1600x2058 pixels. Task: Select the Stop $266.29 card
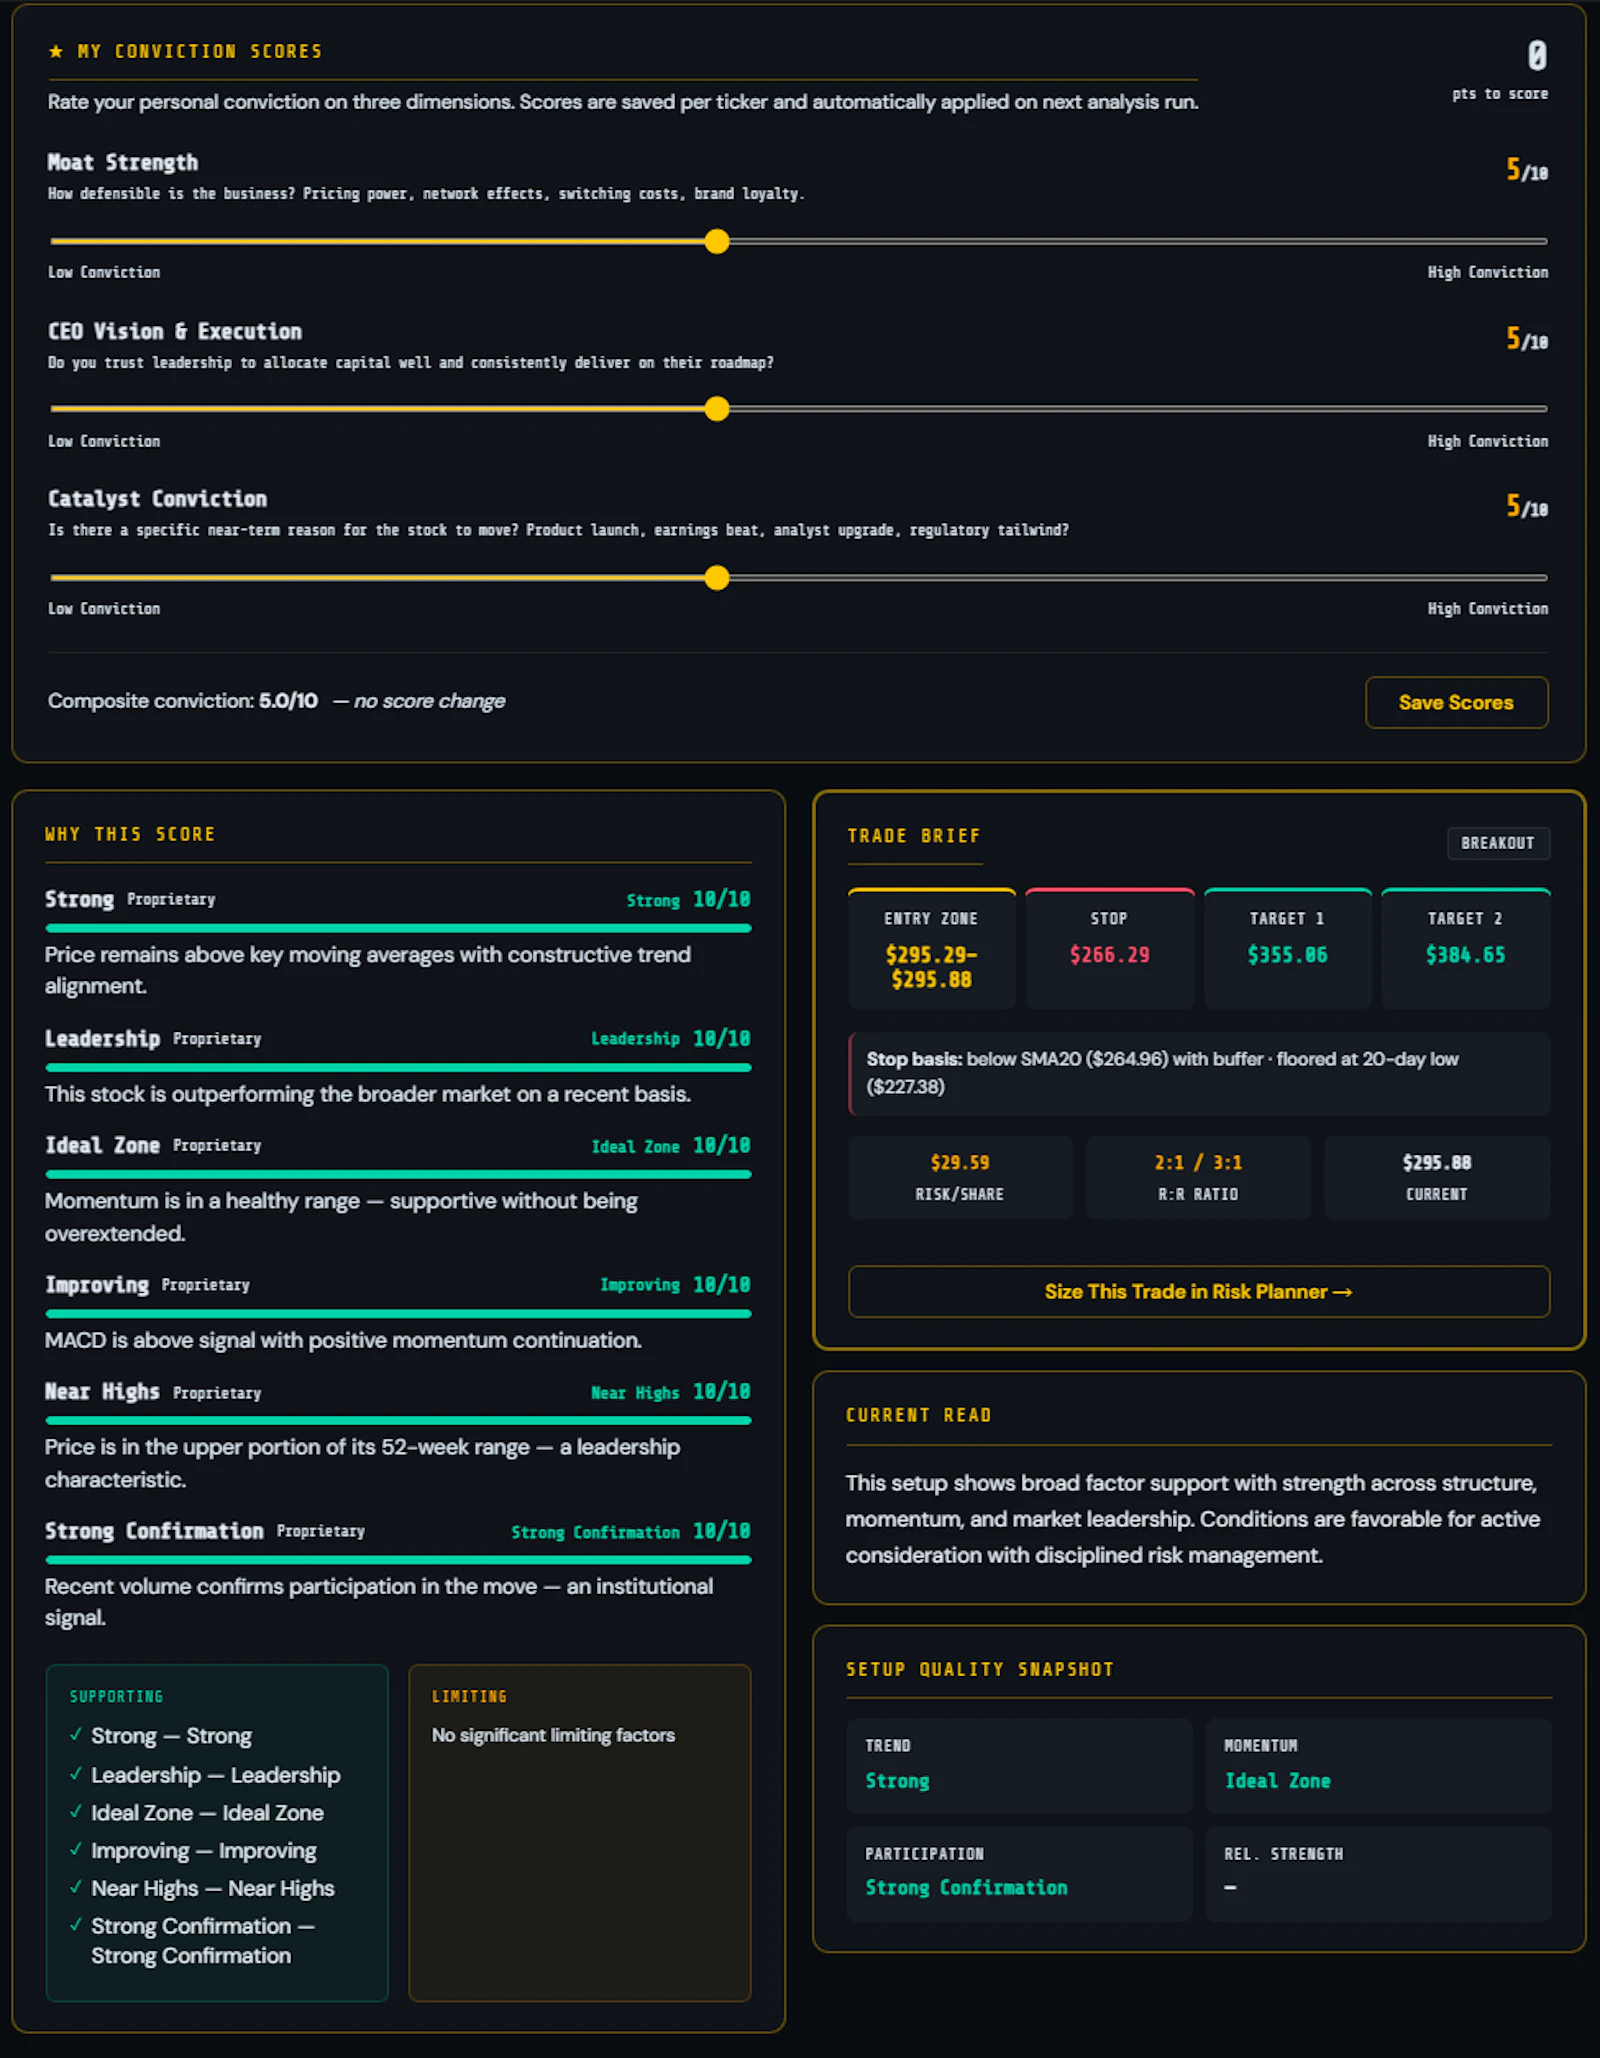[x=1110, y=948]
